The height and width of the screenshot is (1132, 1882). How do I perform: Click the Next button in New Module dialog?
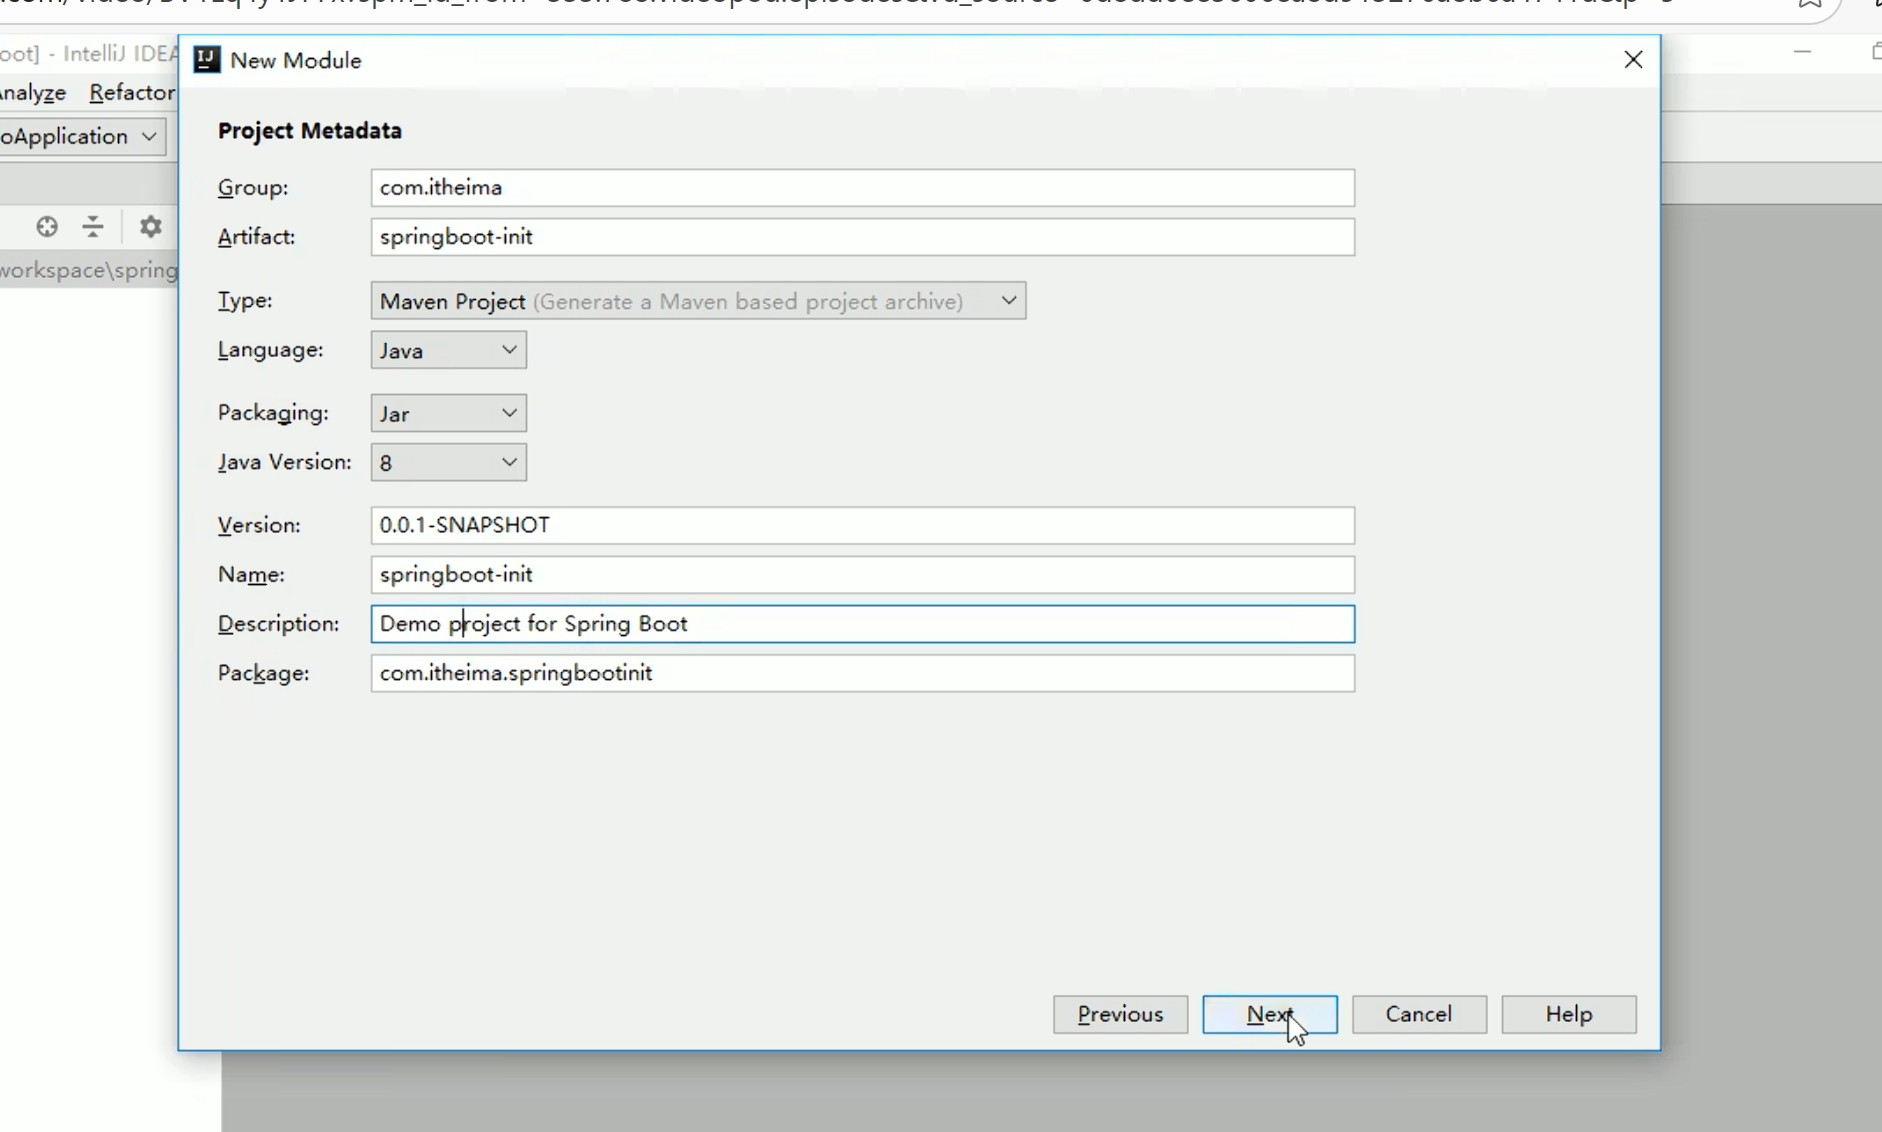[1269, 1014]
